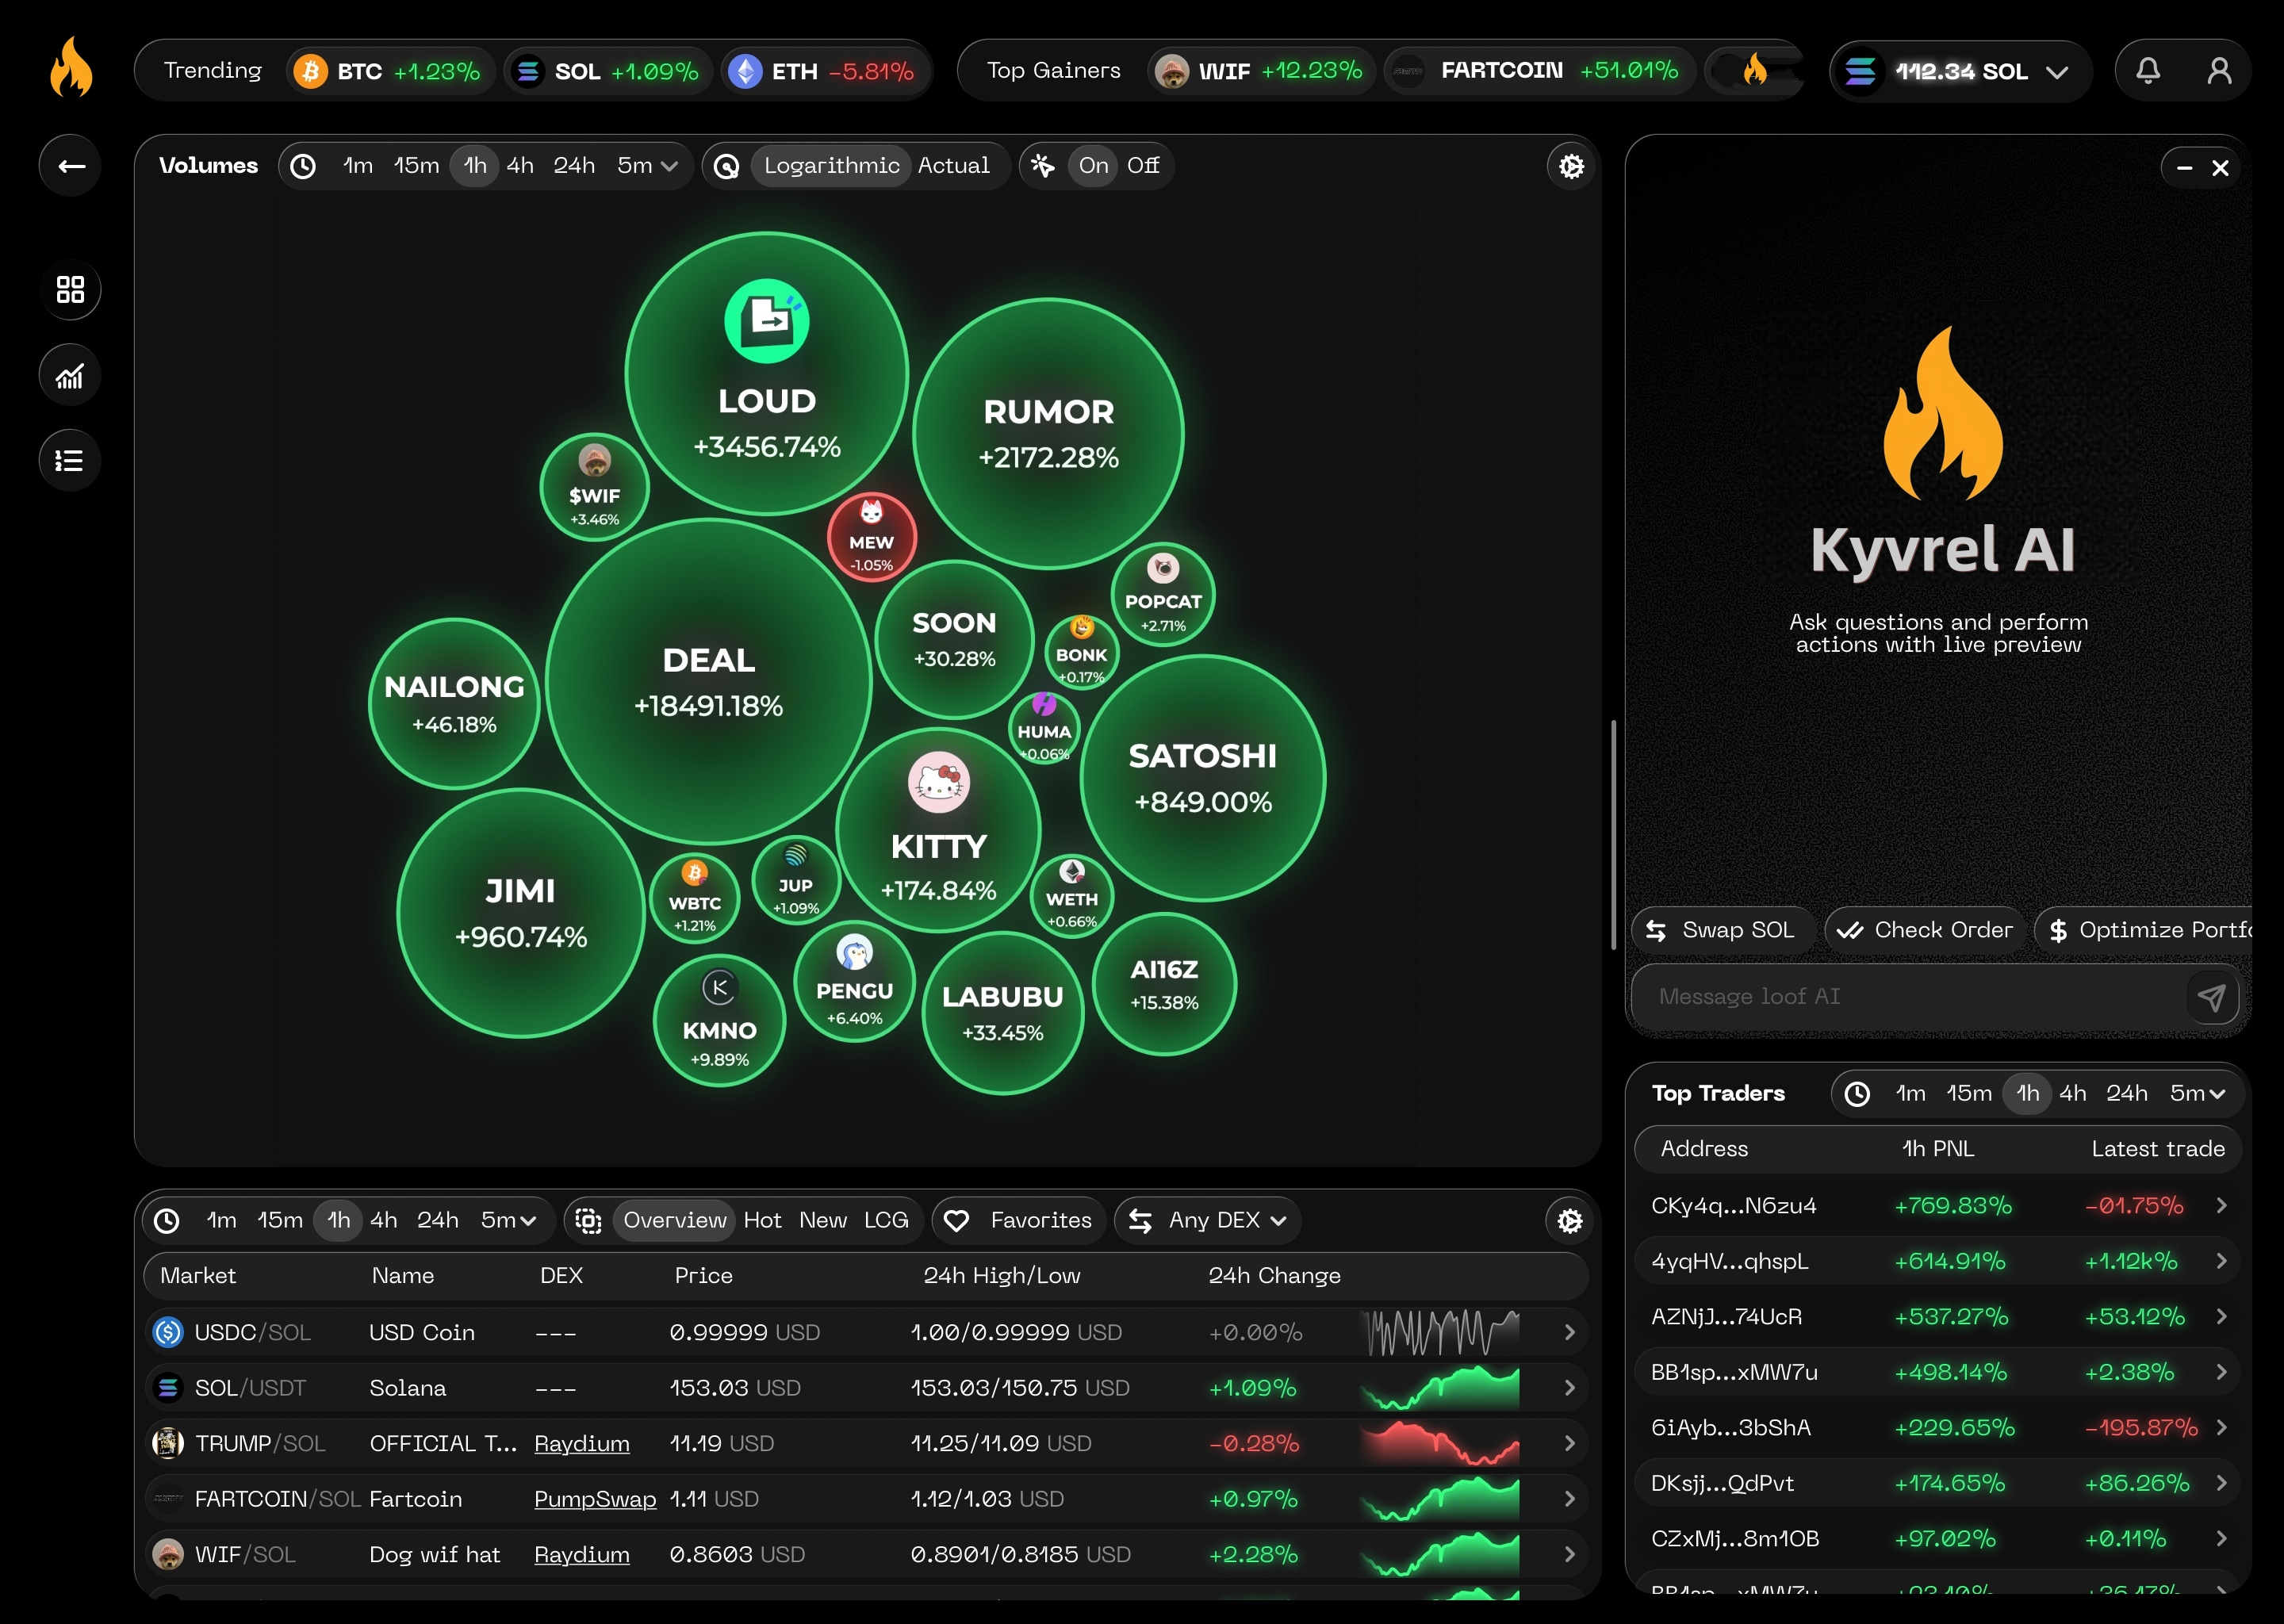Click the Favorites heart icon
The width and height of the screenshot is (2284, 1624).
(956, 1220)
